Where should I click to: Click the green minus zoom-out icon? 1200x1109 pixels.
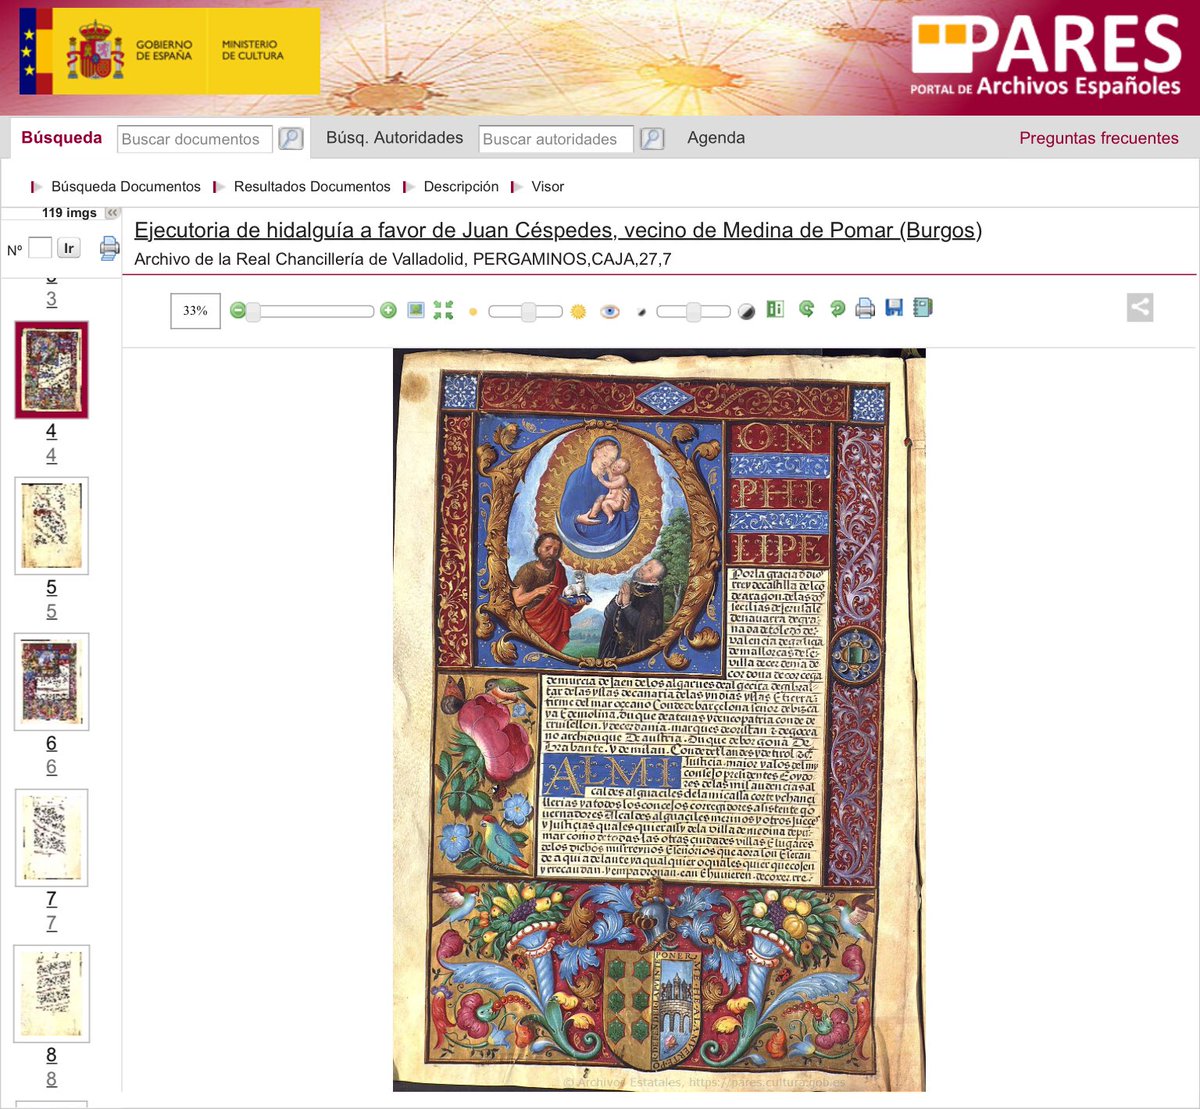238,311
